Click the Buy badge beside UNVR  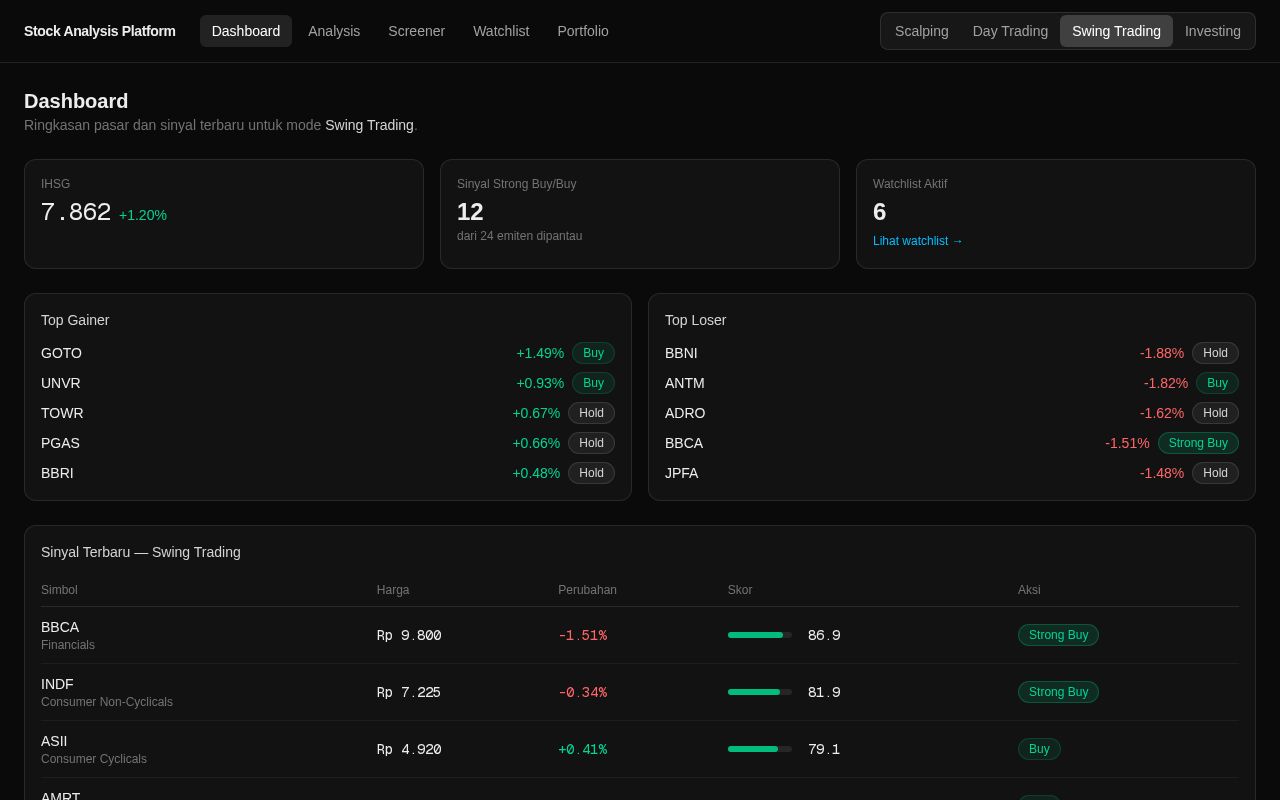[x=593, y=383]
